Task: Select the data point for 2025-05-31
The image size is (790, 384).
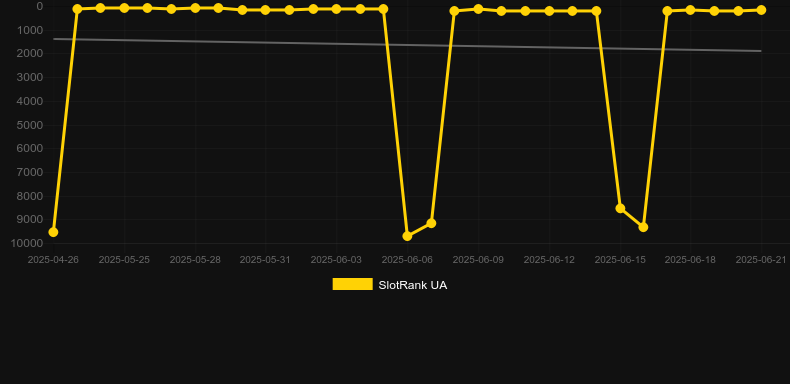Action: coord(266,10)
